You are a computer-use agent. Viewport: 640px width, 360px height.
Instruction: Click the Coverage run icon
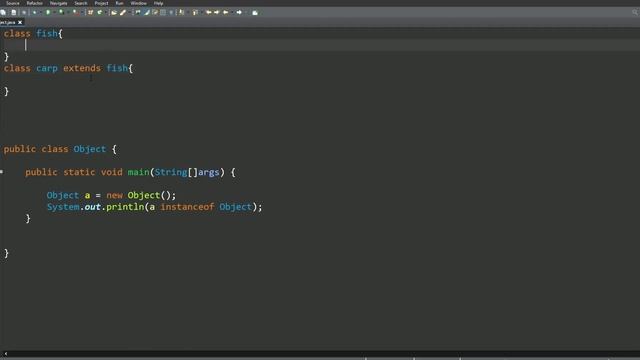(x=61, y=12)
